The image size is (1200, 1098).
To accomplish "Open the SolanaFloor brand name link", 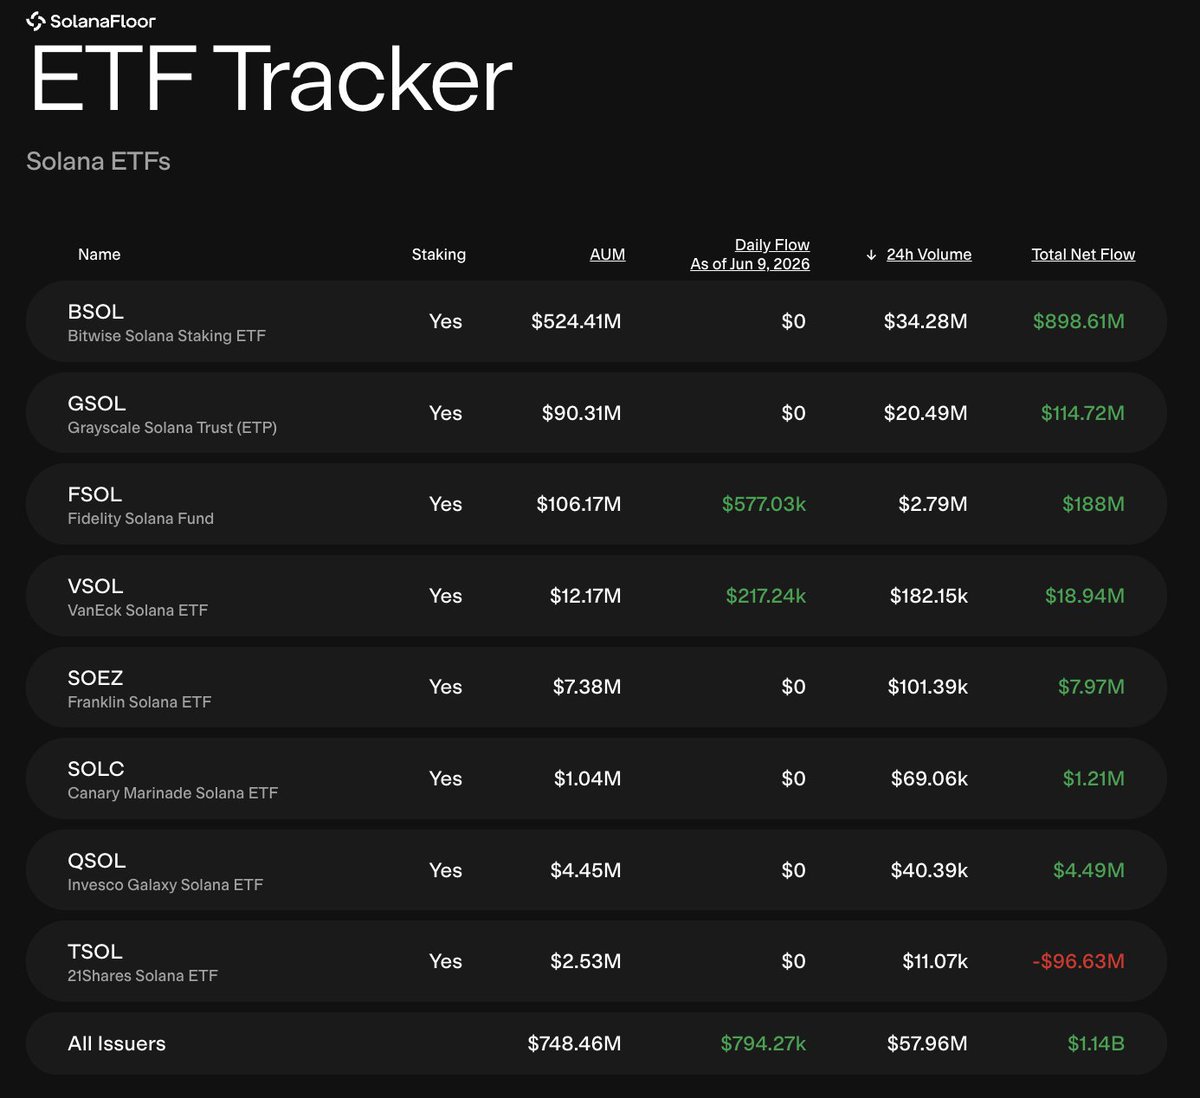I will point(103,21).
